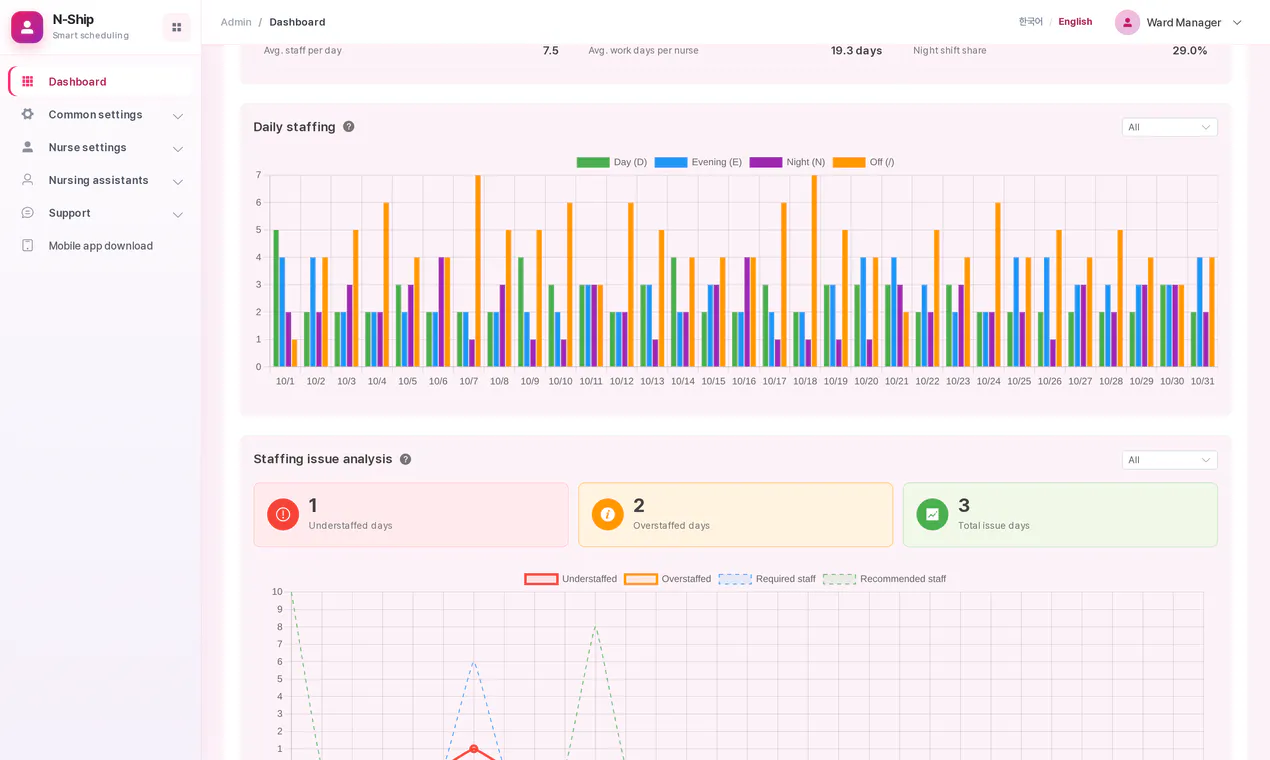The height and width of the screenshot is (760, 1270).
Task: Open help tooltip beside Daily staffing
Action: point(349,127)
